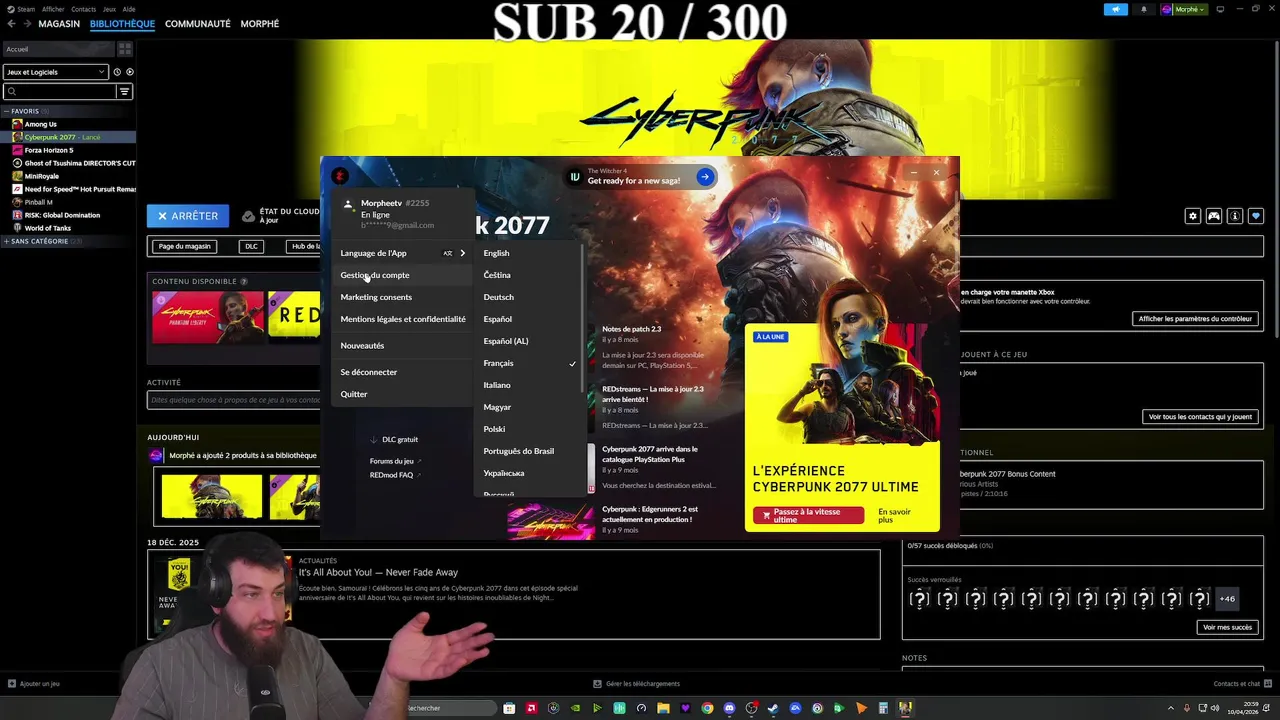Image resolution: width=1280 pixels, height=720 pixels.
Task: Toggle ready-to-play filter icon
Action: click(129, 72)
